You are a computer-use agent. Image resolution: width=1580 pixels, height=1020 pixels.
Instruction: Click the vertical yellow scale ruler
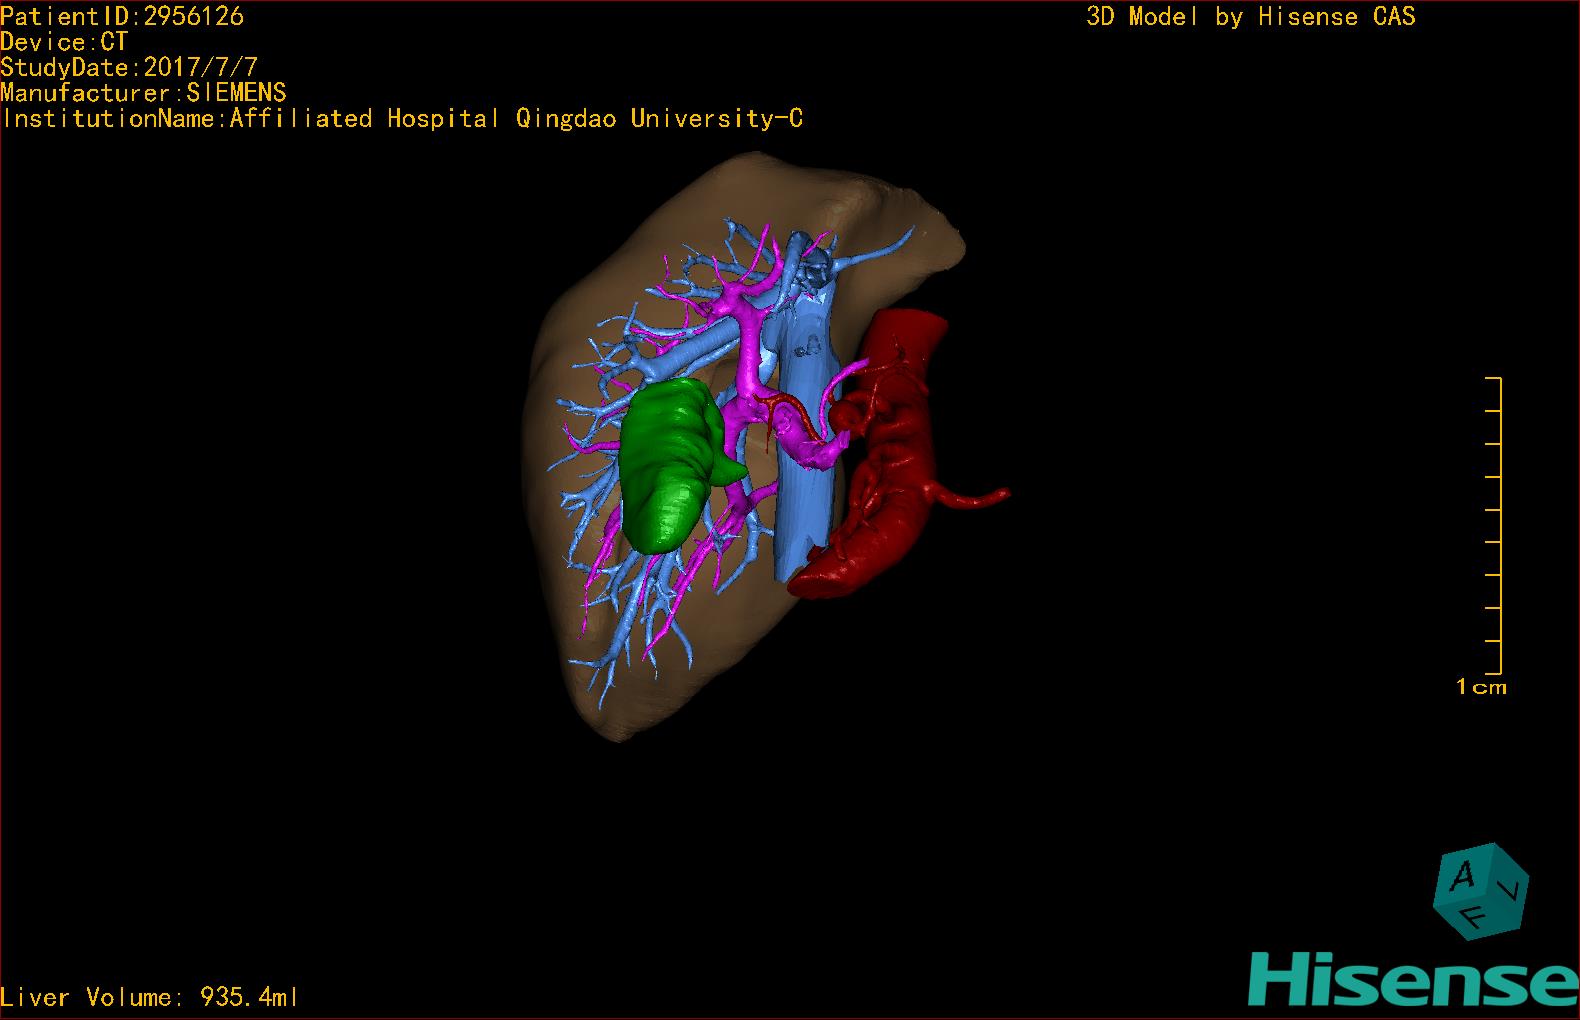(x=1499, y=525)
